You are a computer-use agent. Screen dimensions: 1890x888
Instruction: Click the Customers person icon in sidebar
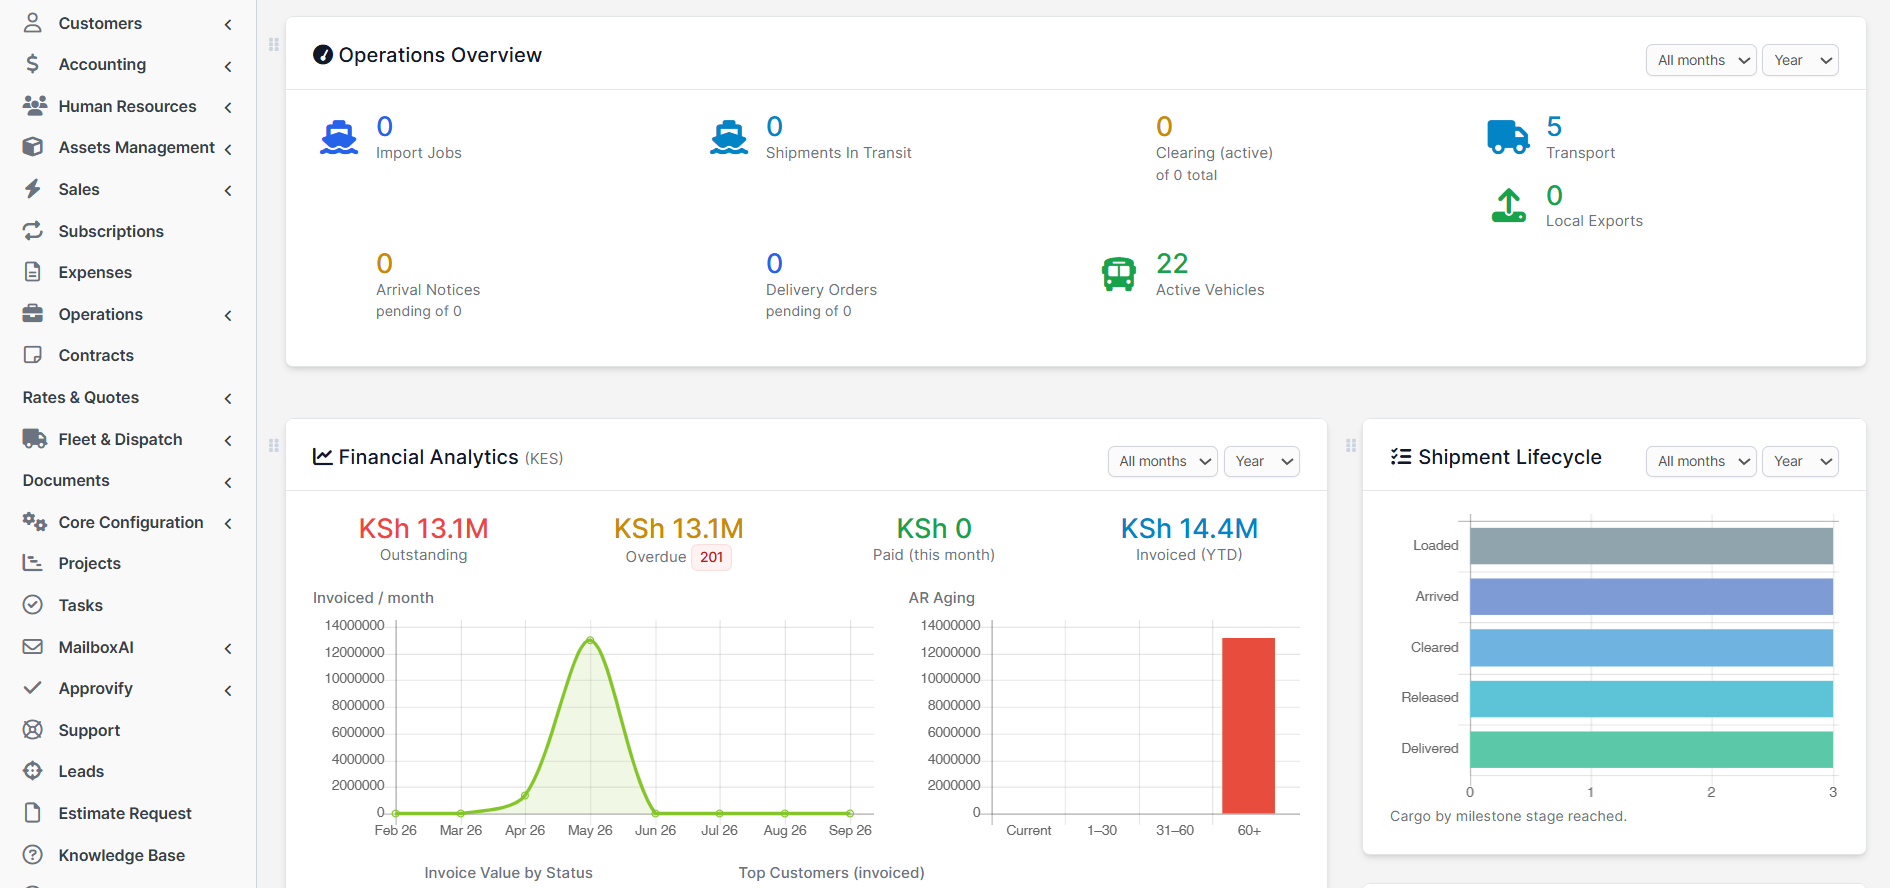(x=33, y=22)
